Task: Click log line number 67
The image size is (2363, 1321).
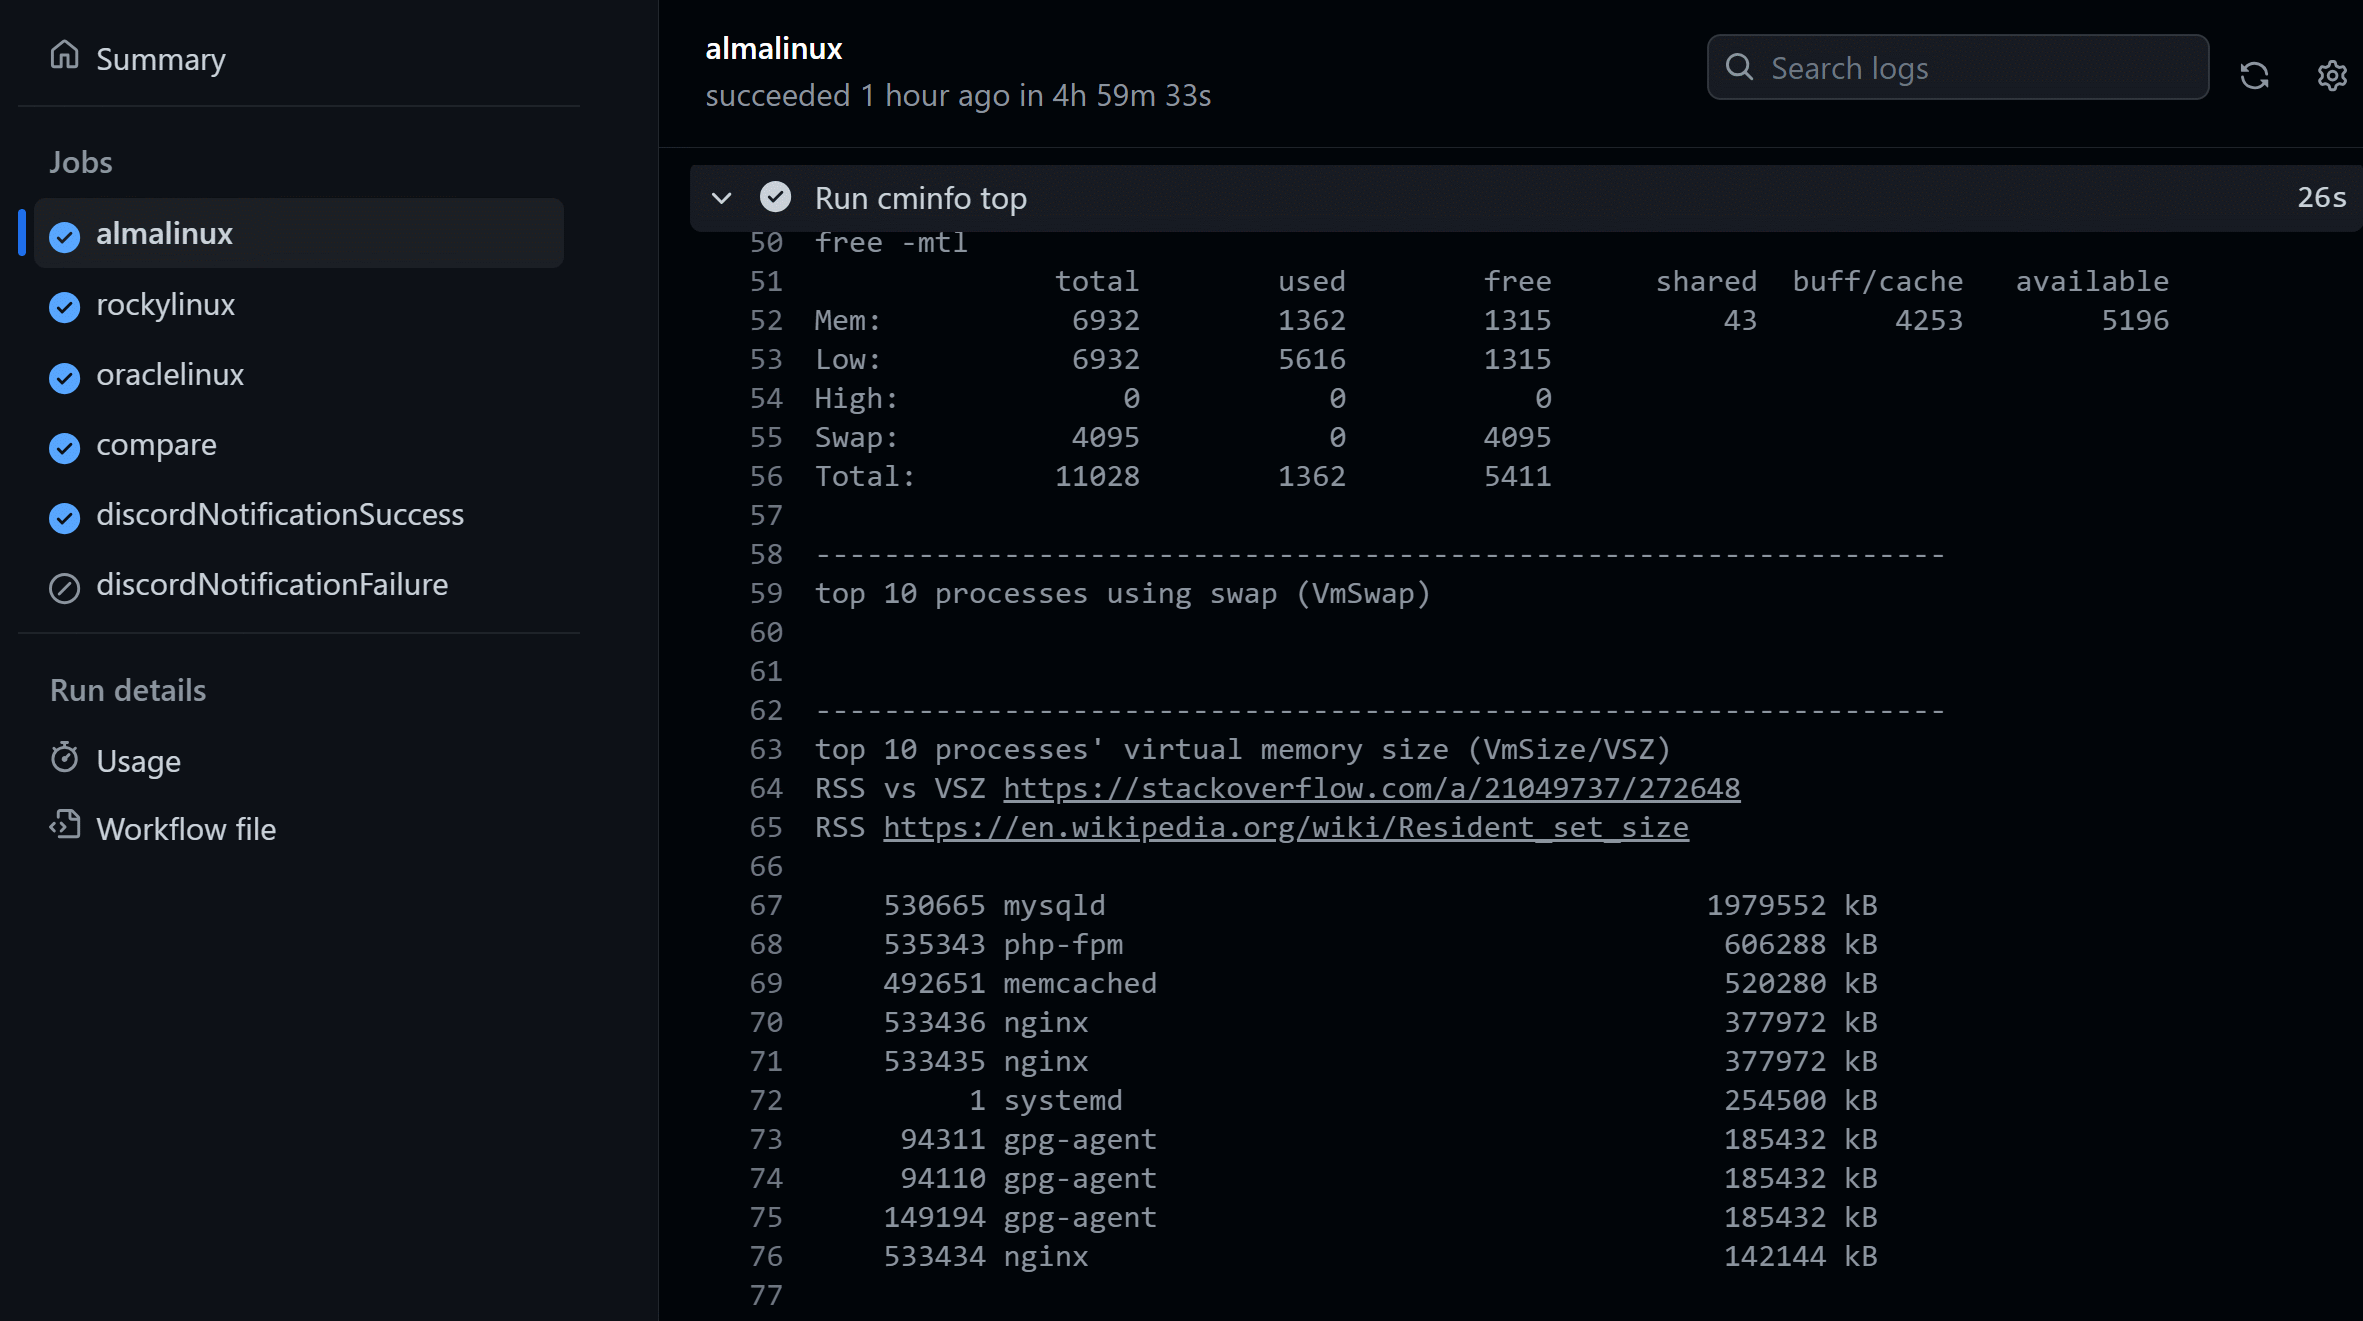Action: click(766, 905)
